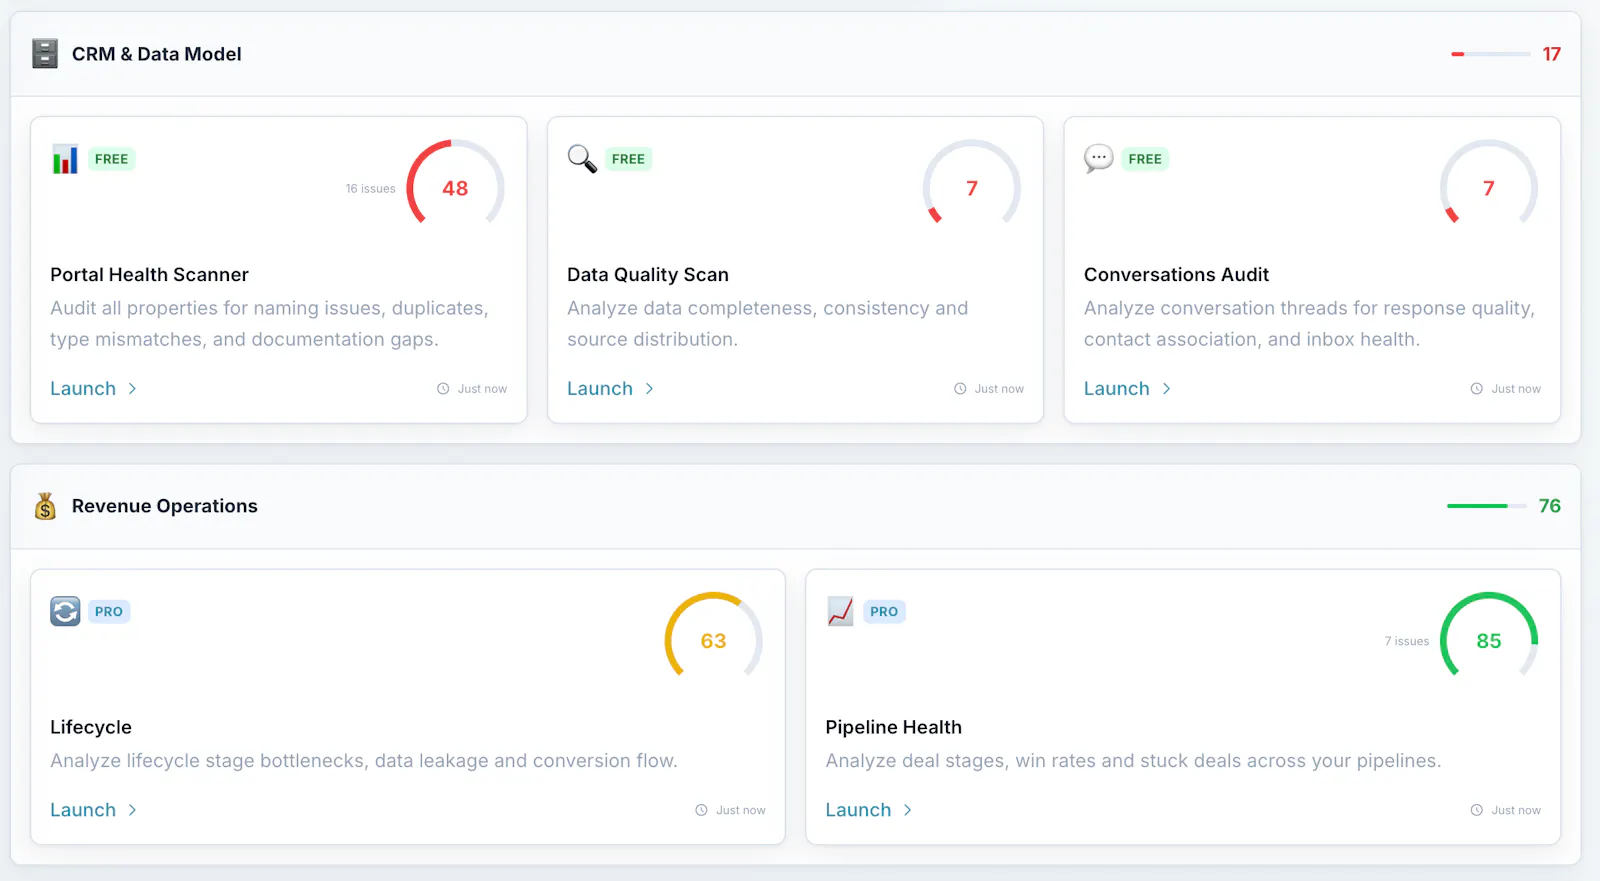Click the green score bar for Revenue Operations

point(1487,506)
